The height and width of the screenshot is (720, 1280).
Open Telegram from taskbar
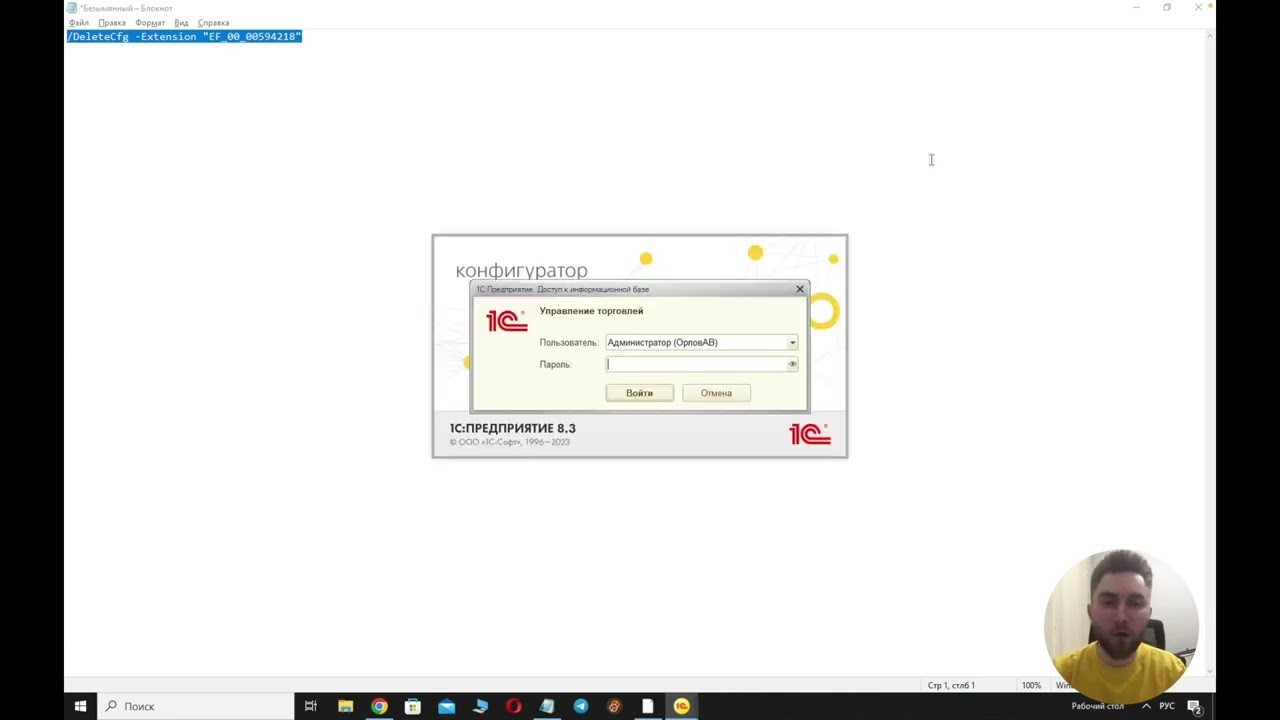tap(580, 706)
